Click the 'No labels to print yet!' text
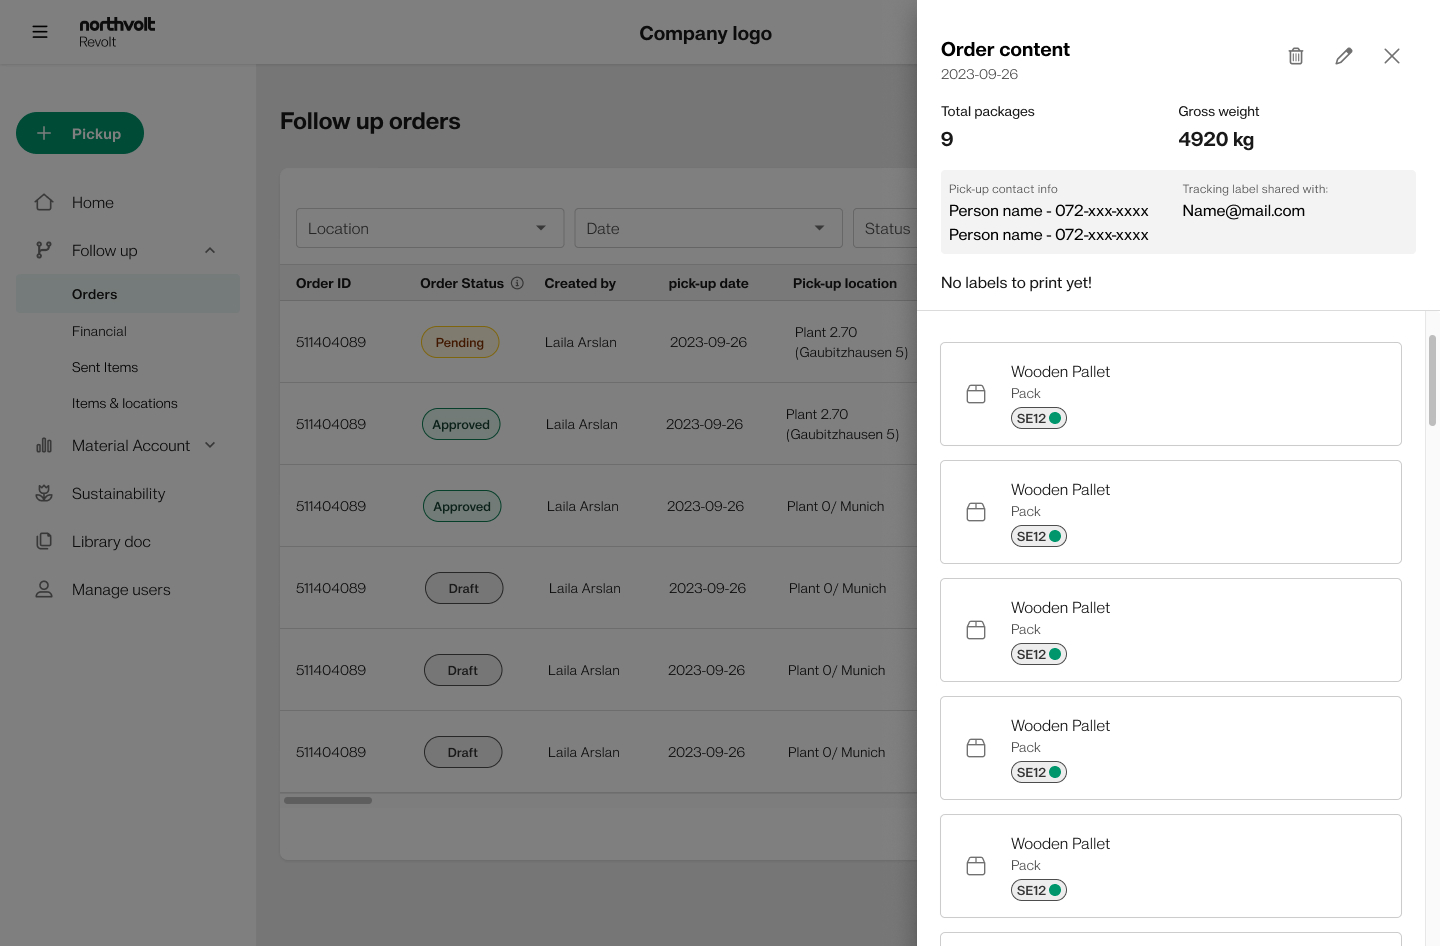The height and width of the screenshot is (946, 1440). pyautogui.click(x=1016, y=283)
